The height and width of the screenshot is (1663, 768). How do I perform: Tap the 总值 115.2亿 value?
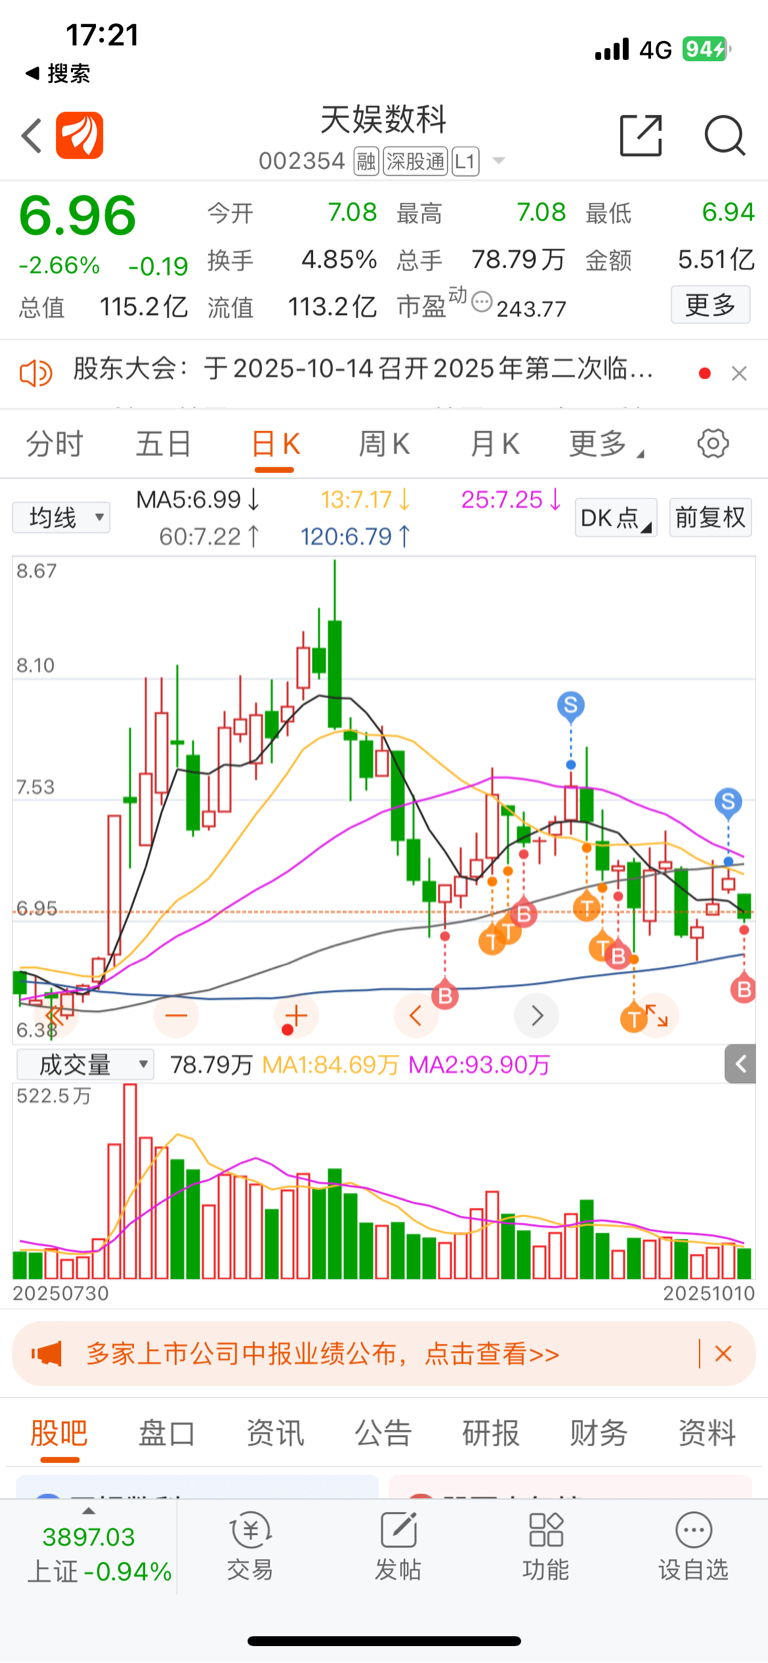pos(143,306)
